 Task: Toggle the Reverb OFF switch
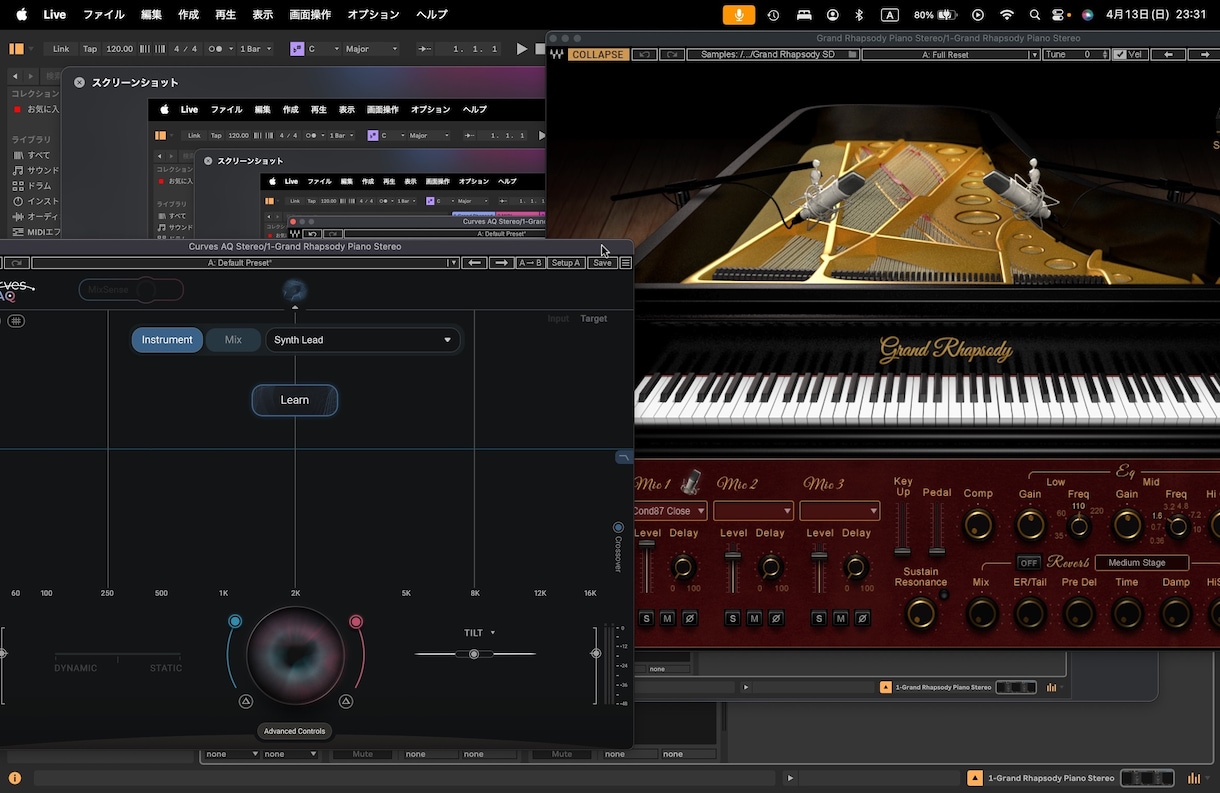pos(1028,563)
